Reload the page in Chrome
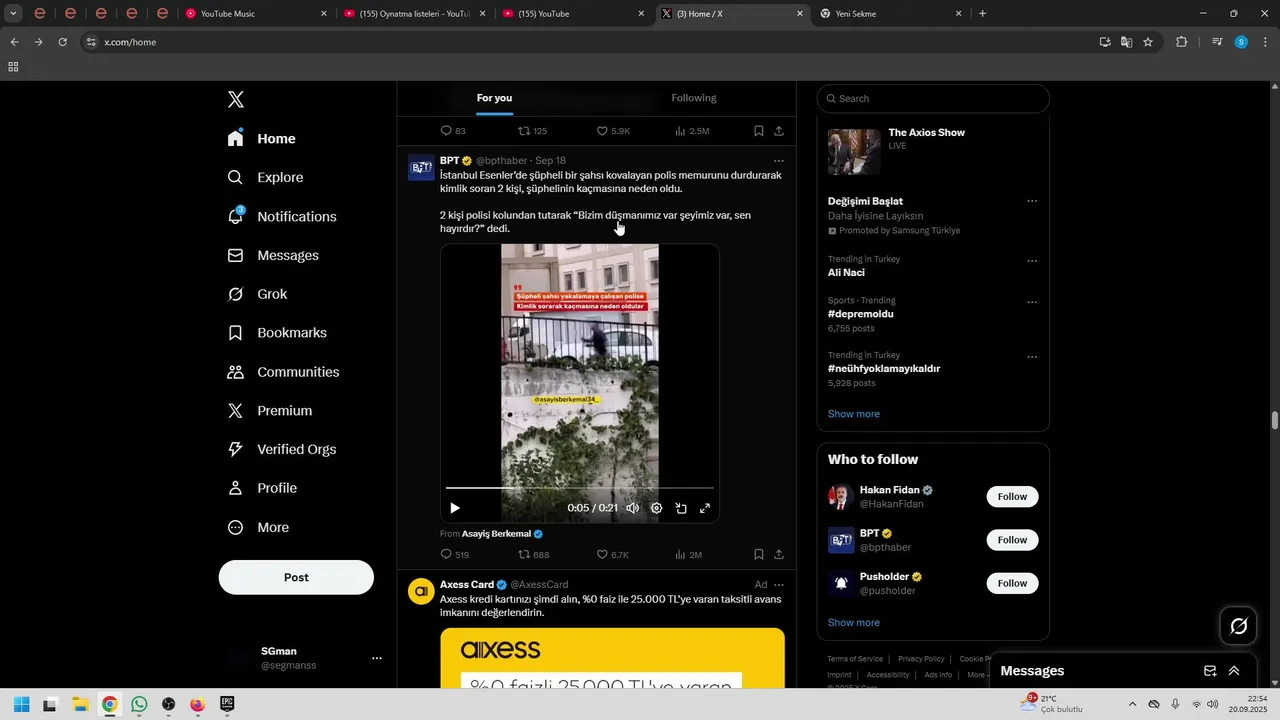The width and height of the screenshot is (1280, 720). [x=62, y=42]
